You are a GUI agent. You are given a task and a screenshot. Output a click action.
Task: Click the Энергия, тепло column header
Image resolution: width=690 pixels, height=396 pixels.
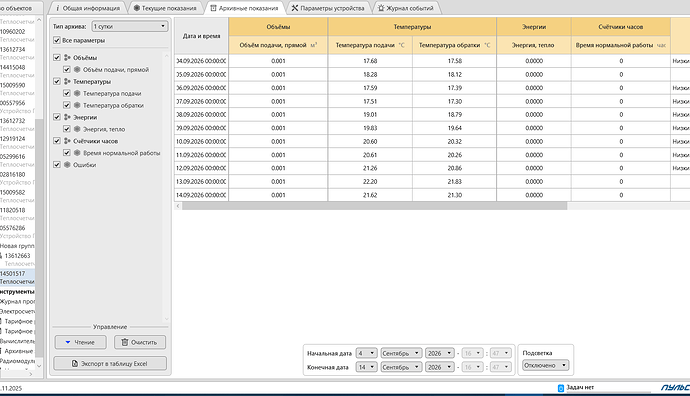point(534,45)
